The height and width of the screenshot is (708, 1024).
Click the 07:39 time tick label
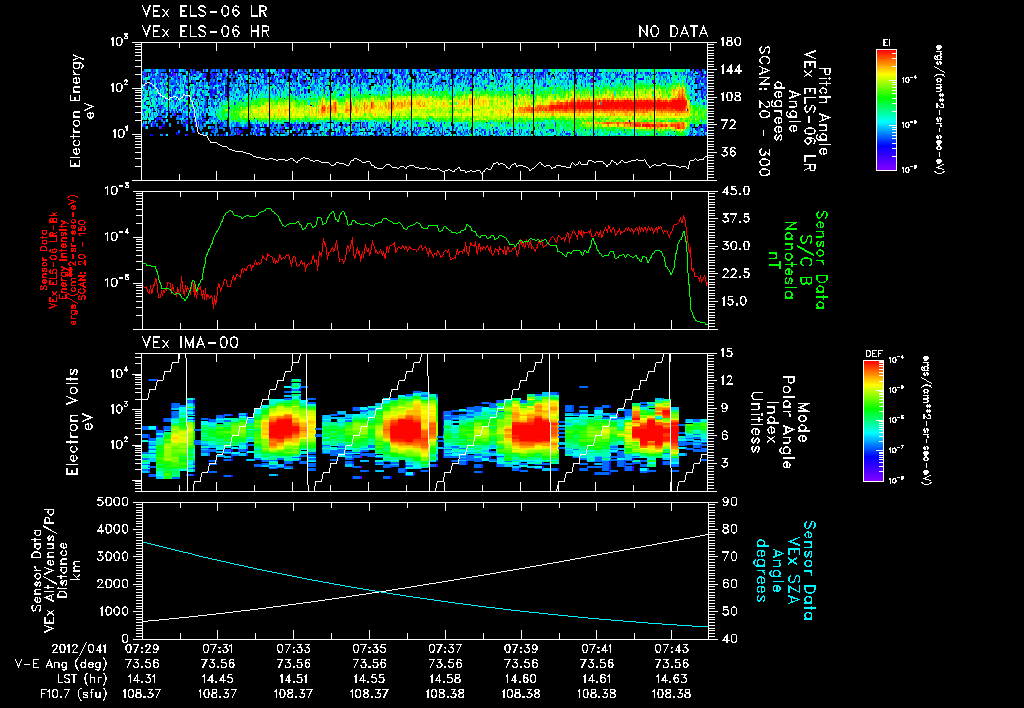click(x=520, y=649)
